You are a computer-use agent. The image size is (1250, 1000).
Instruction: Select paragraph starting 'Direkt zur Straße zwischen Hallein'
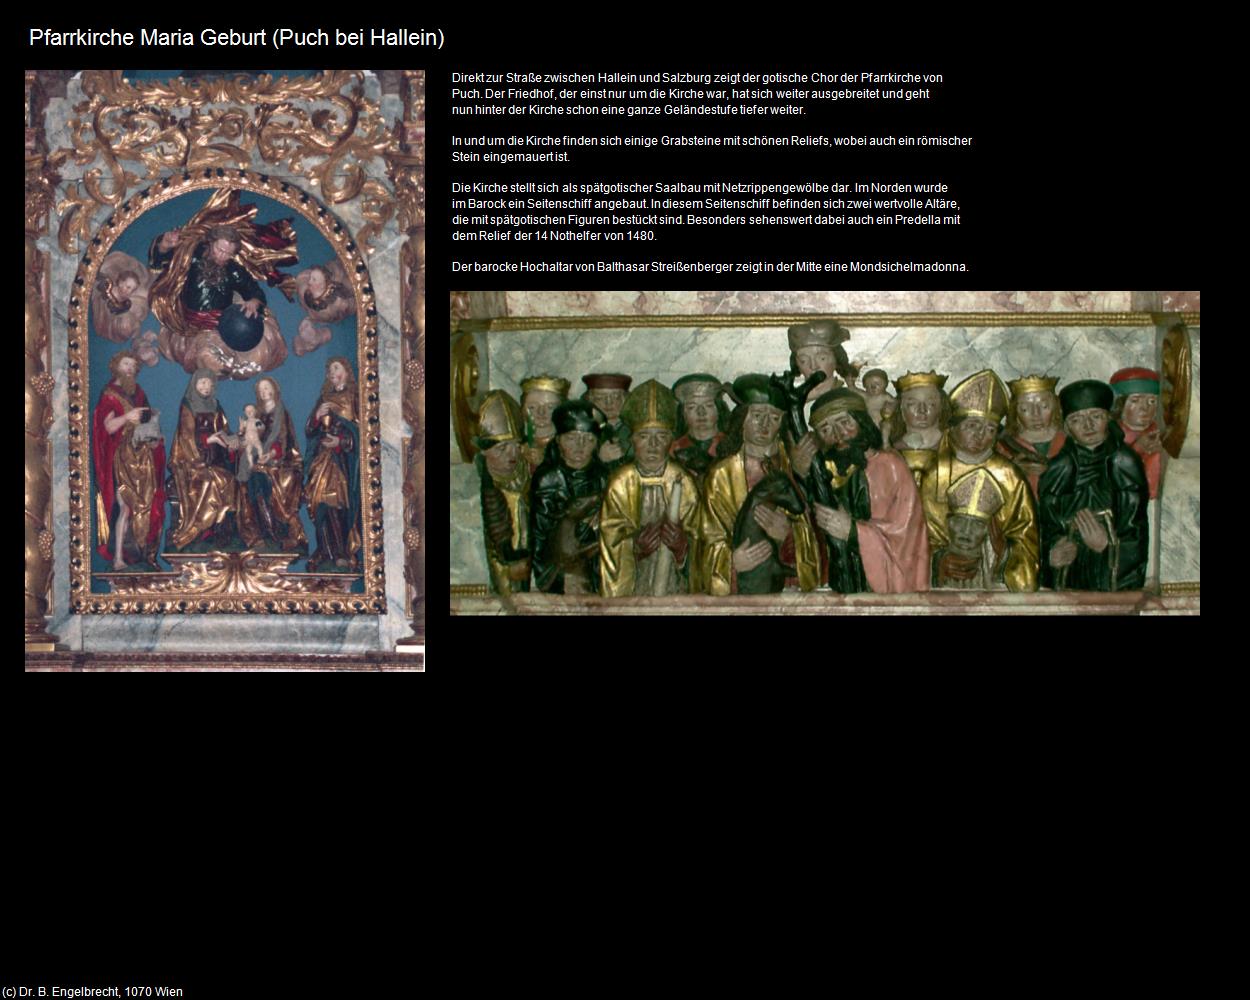click(x=697, y=94)
